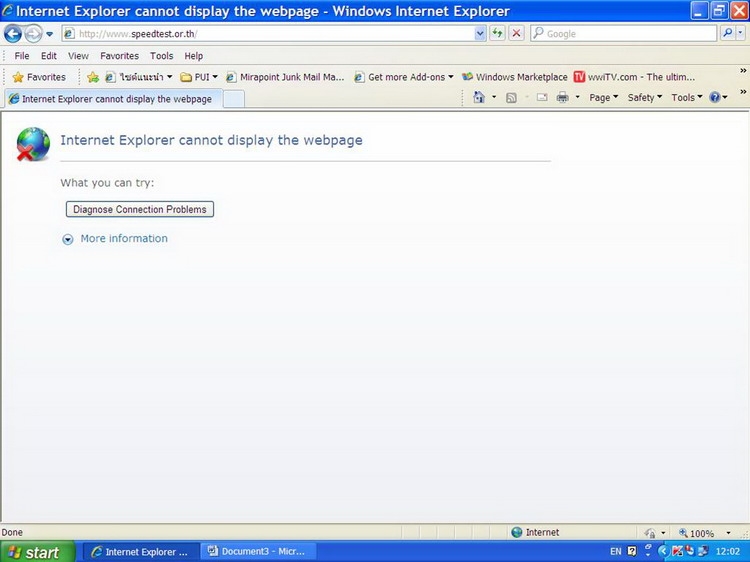The image size is (750, 562).
Task: Expand More information section
Action: 68,239
